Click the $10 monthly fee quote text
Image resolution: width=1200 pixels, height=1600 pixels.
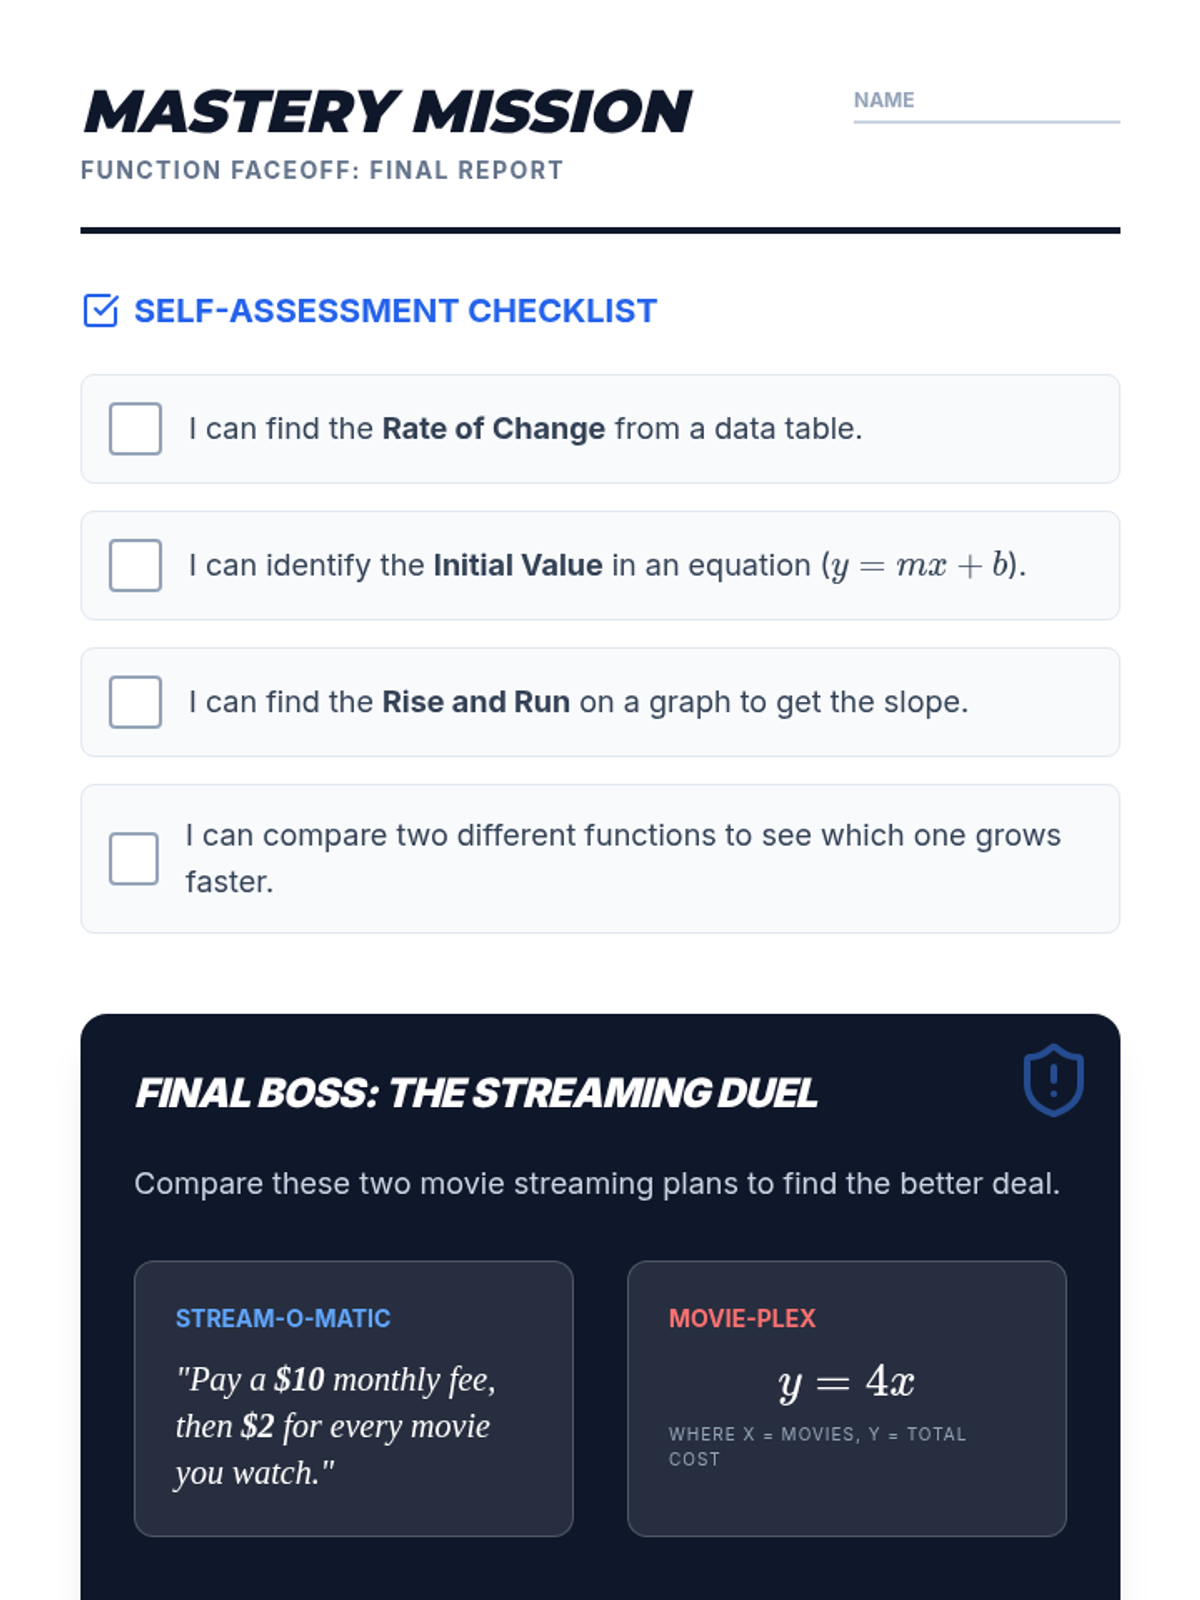coord(335,1426)
